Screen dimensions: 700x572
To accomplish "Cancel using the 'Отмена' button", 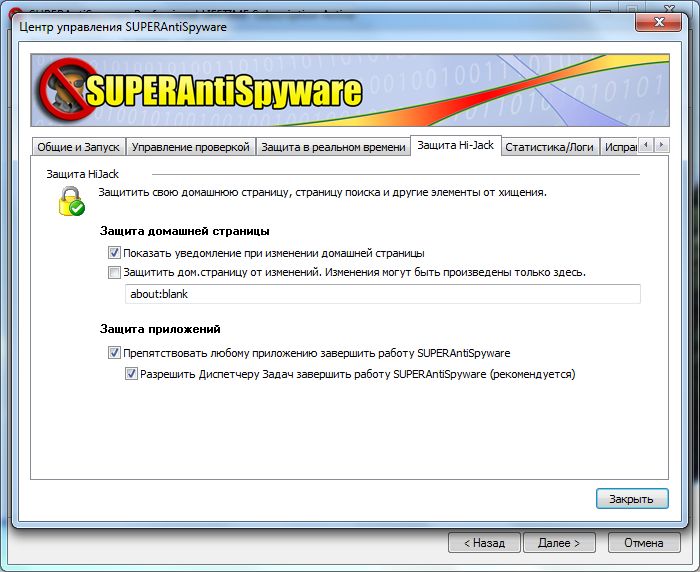I will pyautogui.click(x=643, y=543).
